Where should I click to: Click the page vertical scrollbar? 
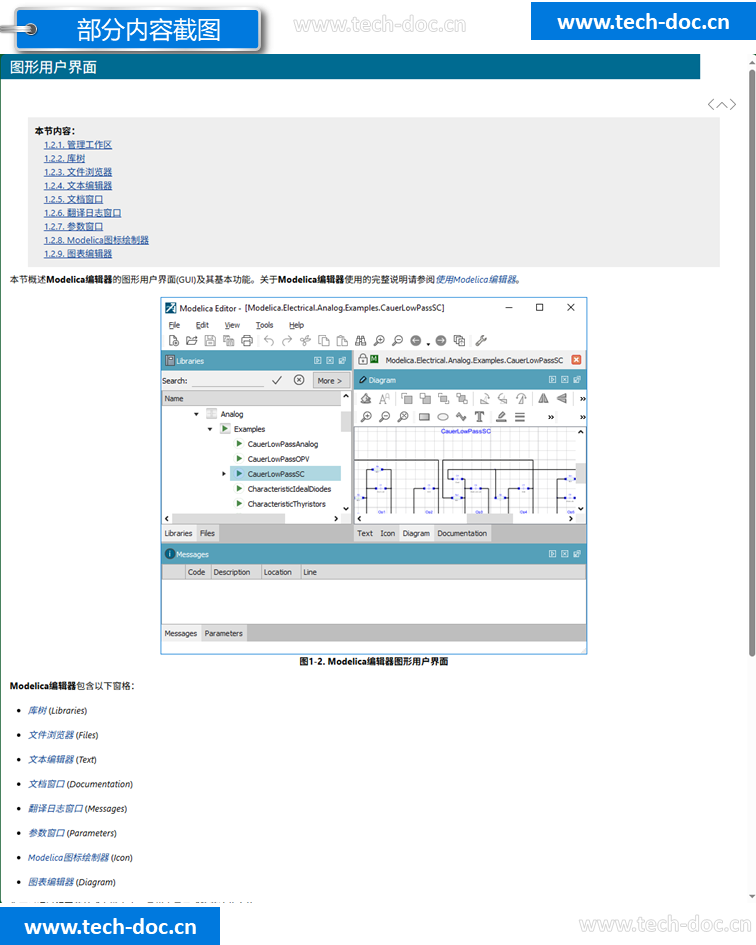(751, 362)
